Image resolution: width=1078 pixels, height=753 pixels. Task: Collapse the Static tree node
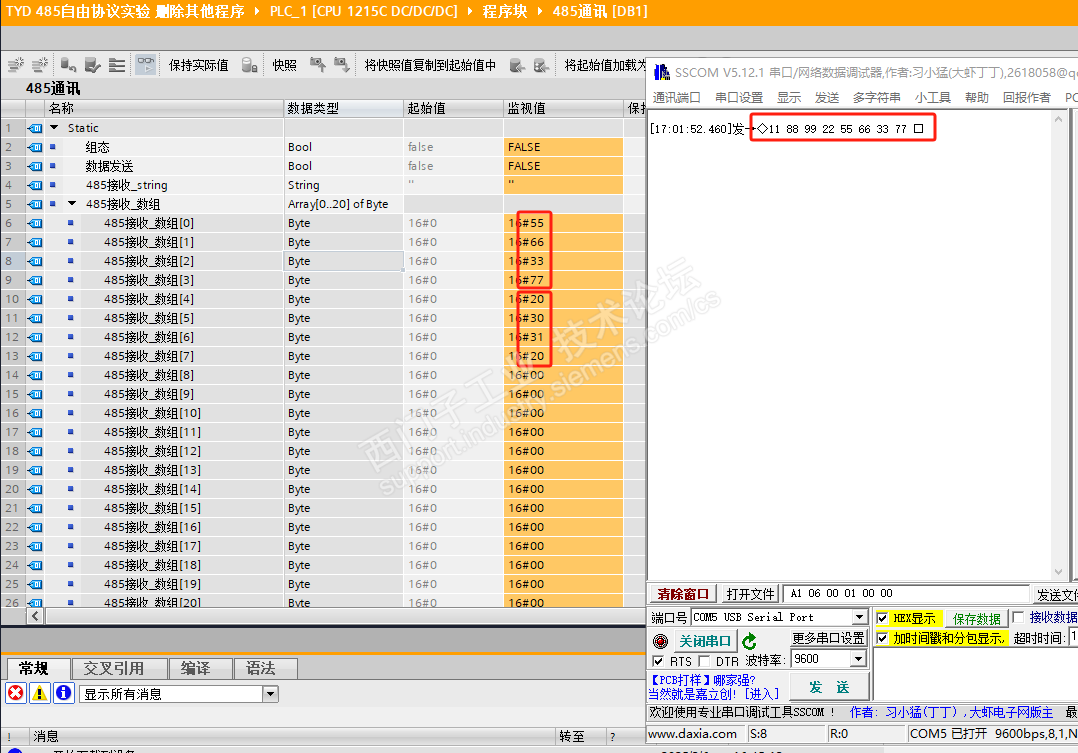[54, 127]
